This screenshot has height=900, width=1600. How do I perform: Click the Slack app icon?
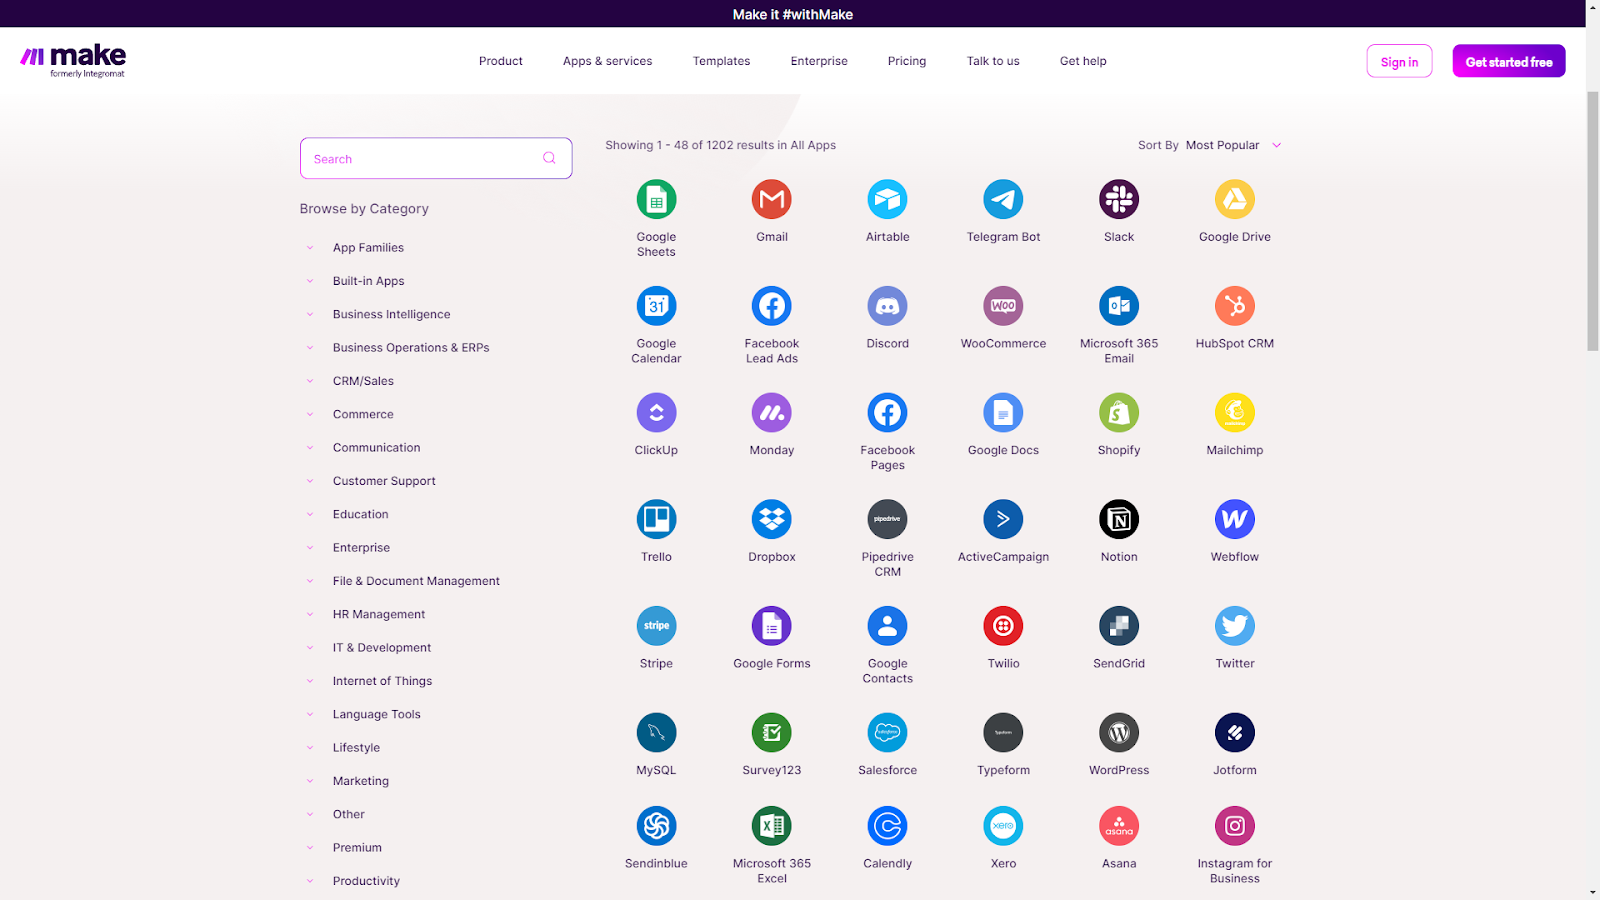[x=1119, y=199]
